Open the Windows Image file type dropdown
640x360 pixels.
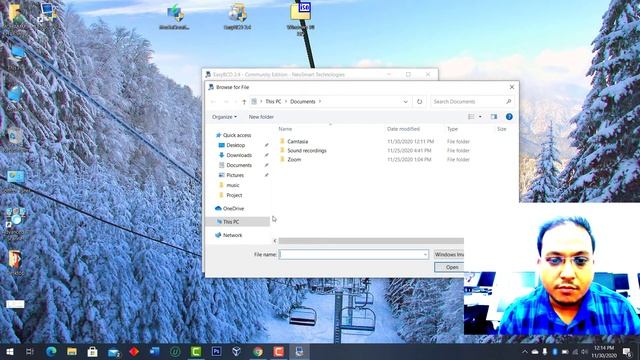(x=449, y=254)
